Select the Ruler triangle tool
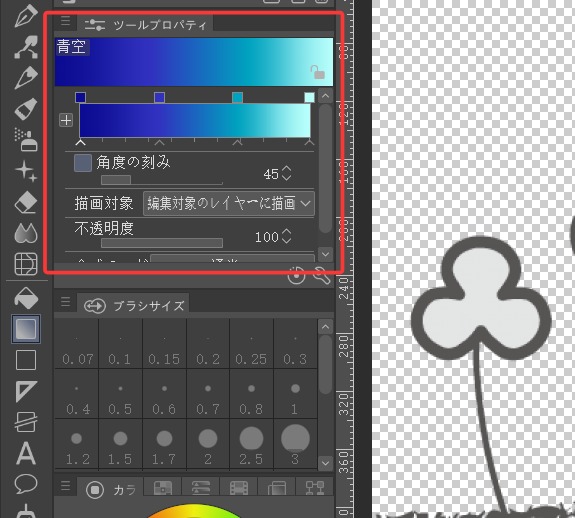The width and height of the screenshot is (575, 518). pyautogui.click(x=26, y=391)
